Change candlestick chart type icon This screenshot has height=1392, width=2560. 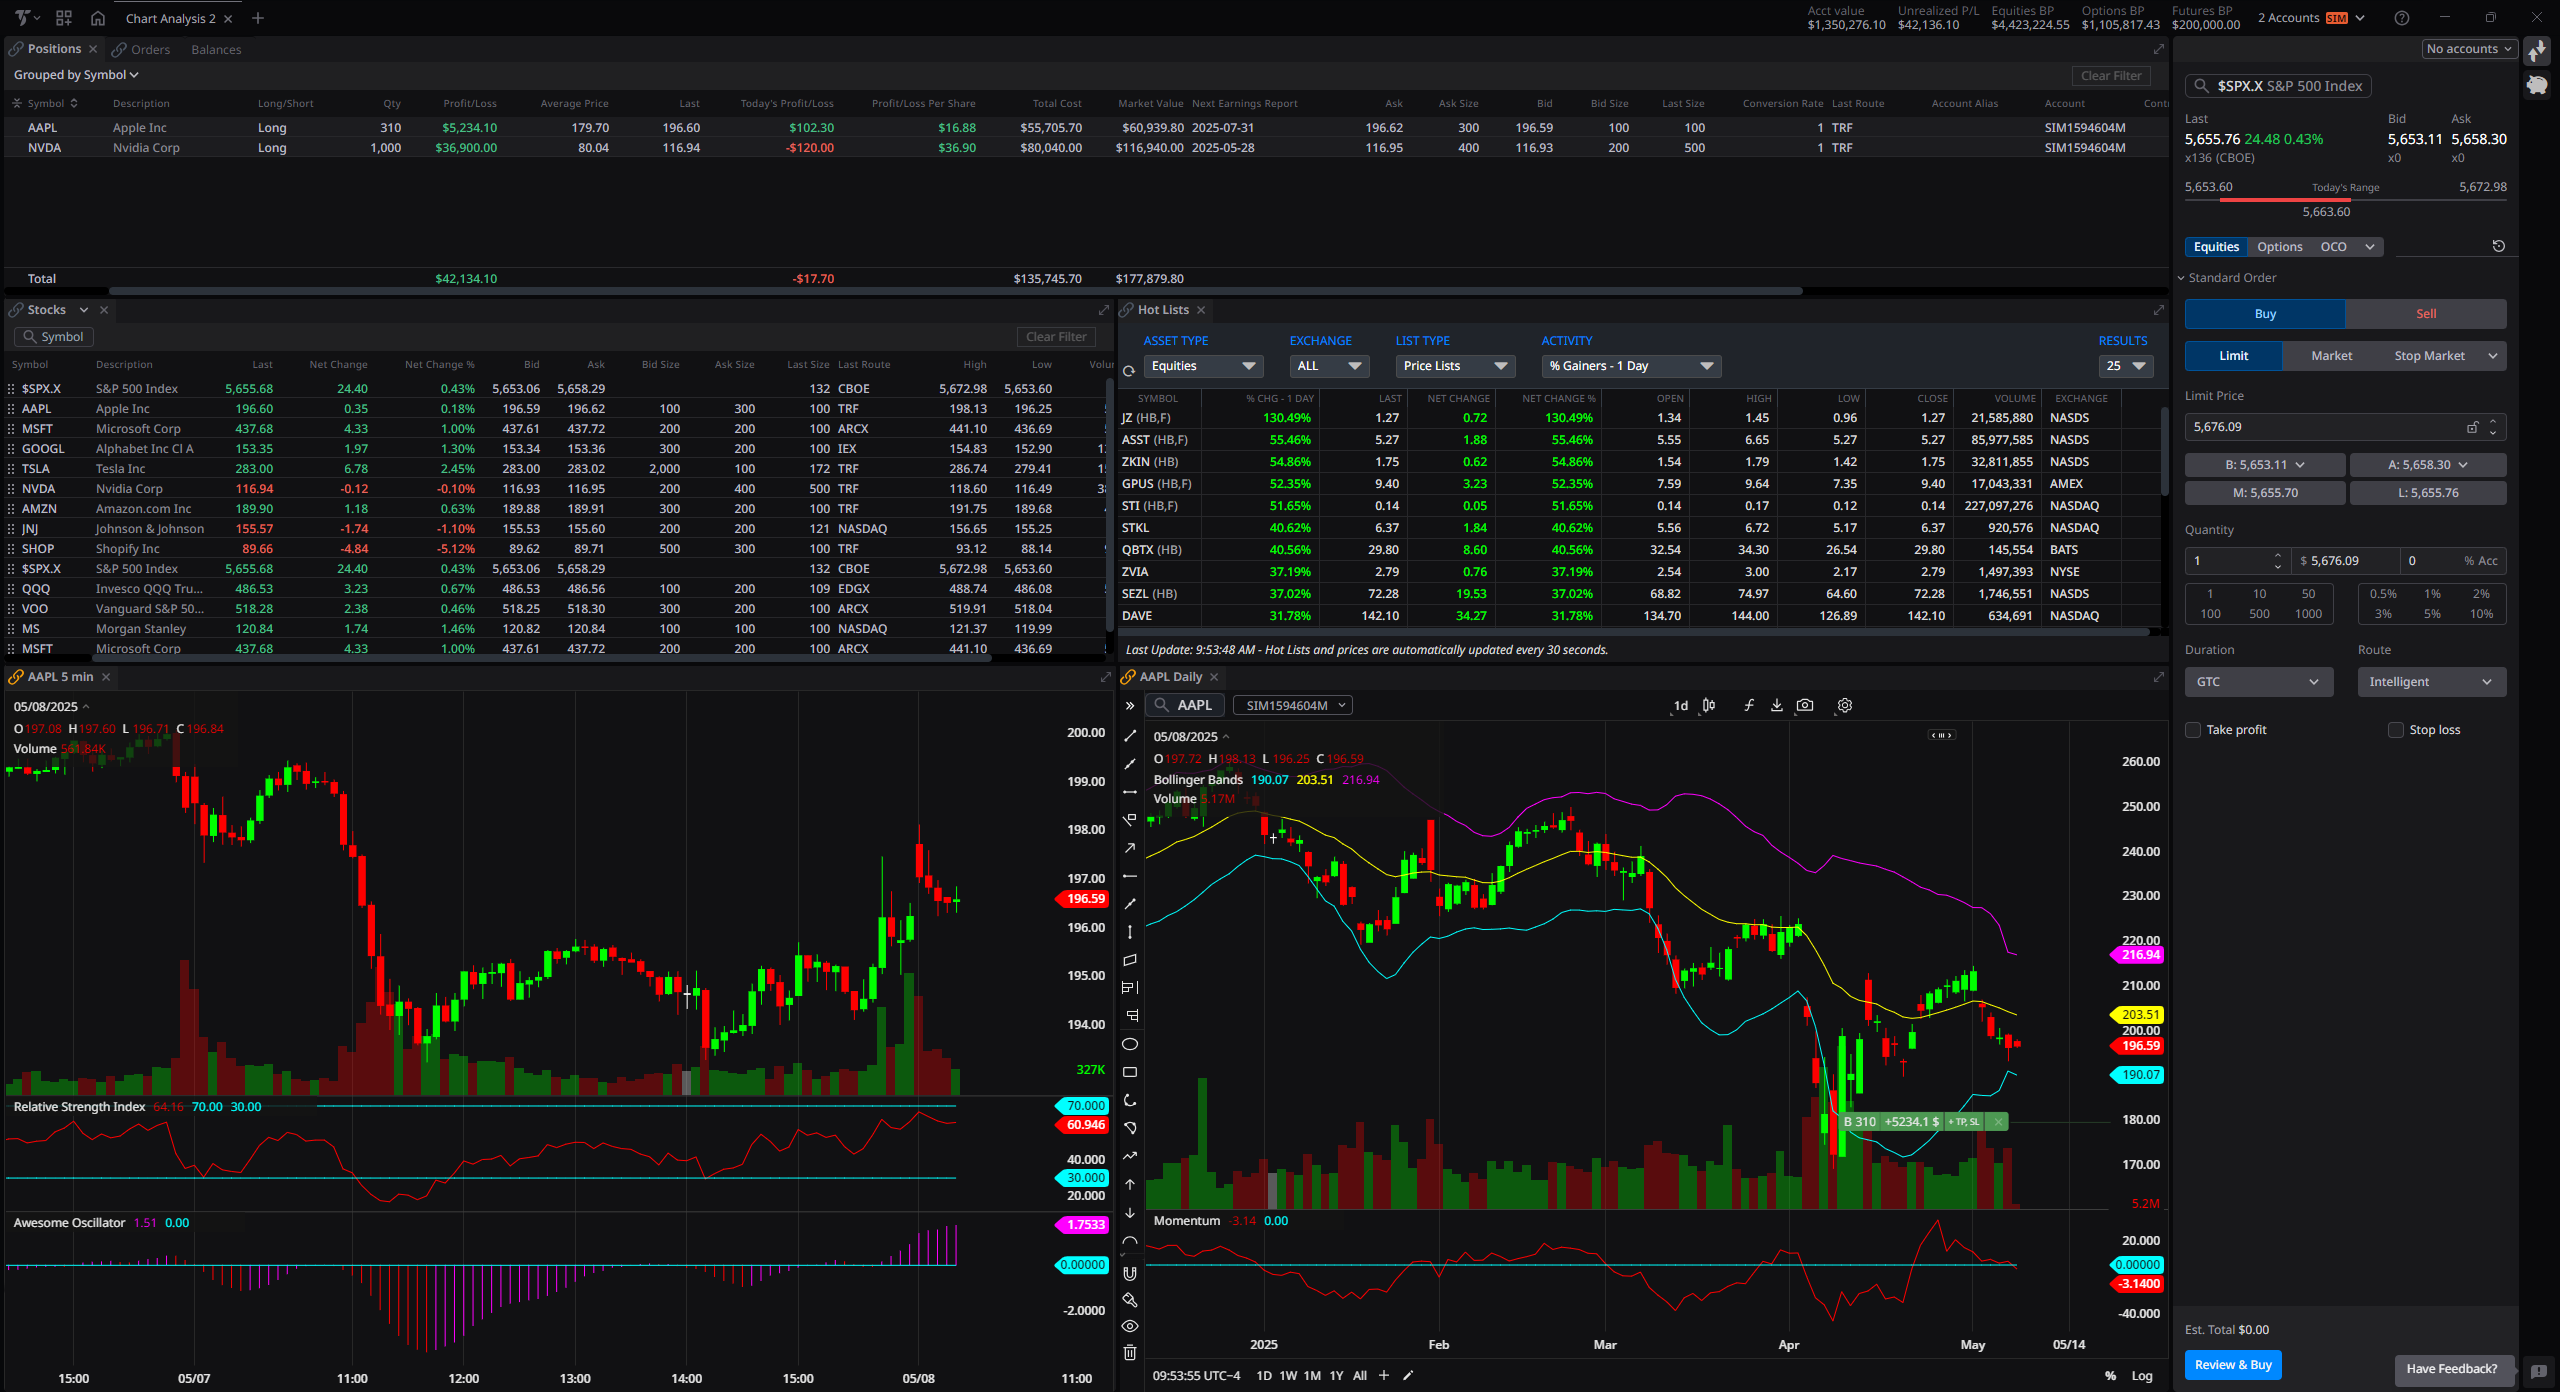click(1709, 705)
